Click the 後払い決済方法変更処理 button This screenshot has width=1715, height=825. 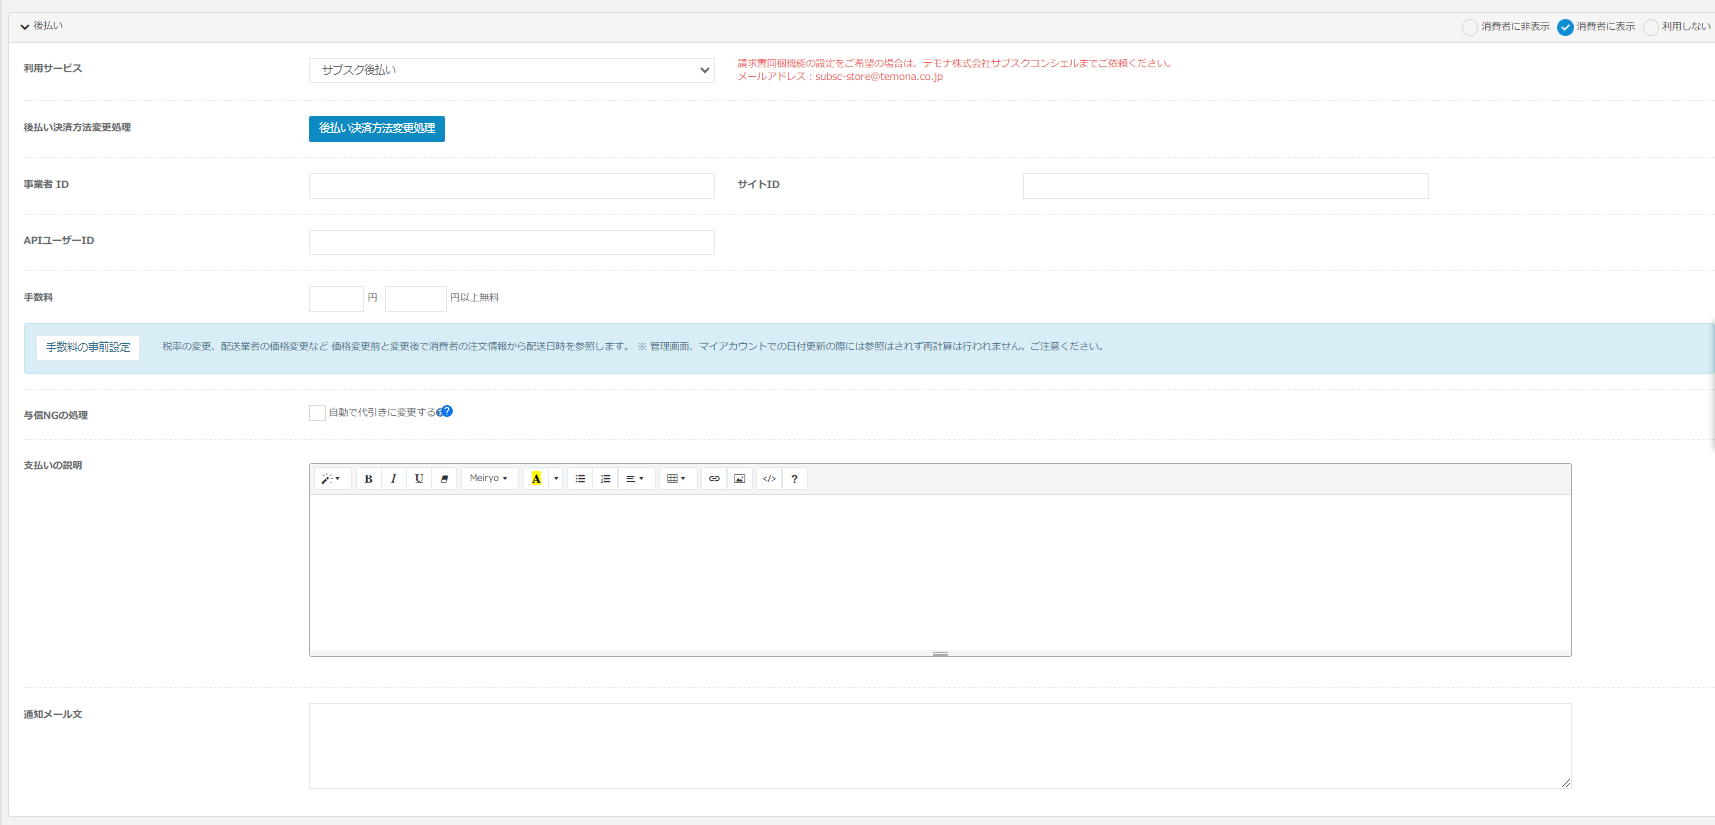[377, 129]
